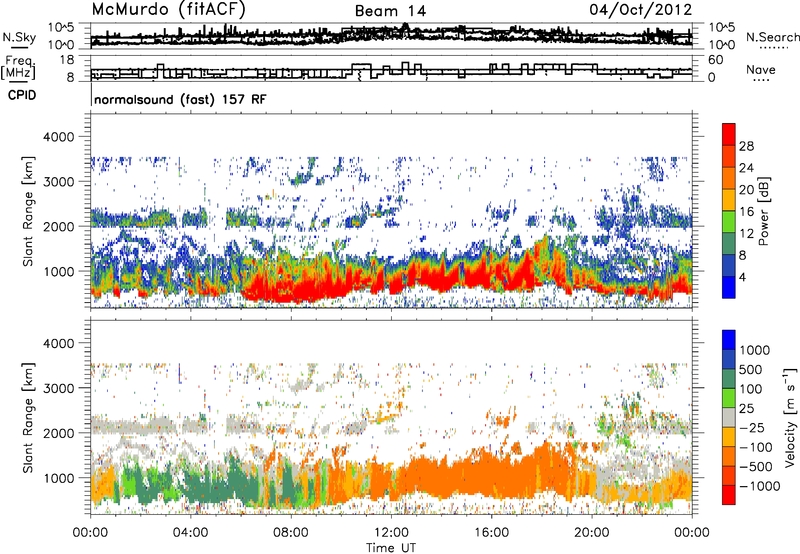Image resolution: width=800 pixels, height=554 pixels.
Task: Click the '20:00' time tick label
Action: (x=592, y=533)
